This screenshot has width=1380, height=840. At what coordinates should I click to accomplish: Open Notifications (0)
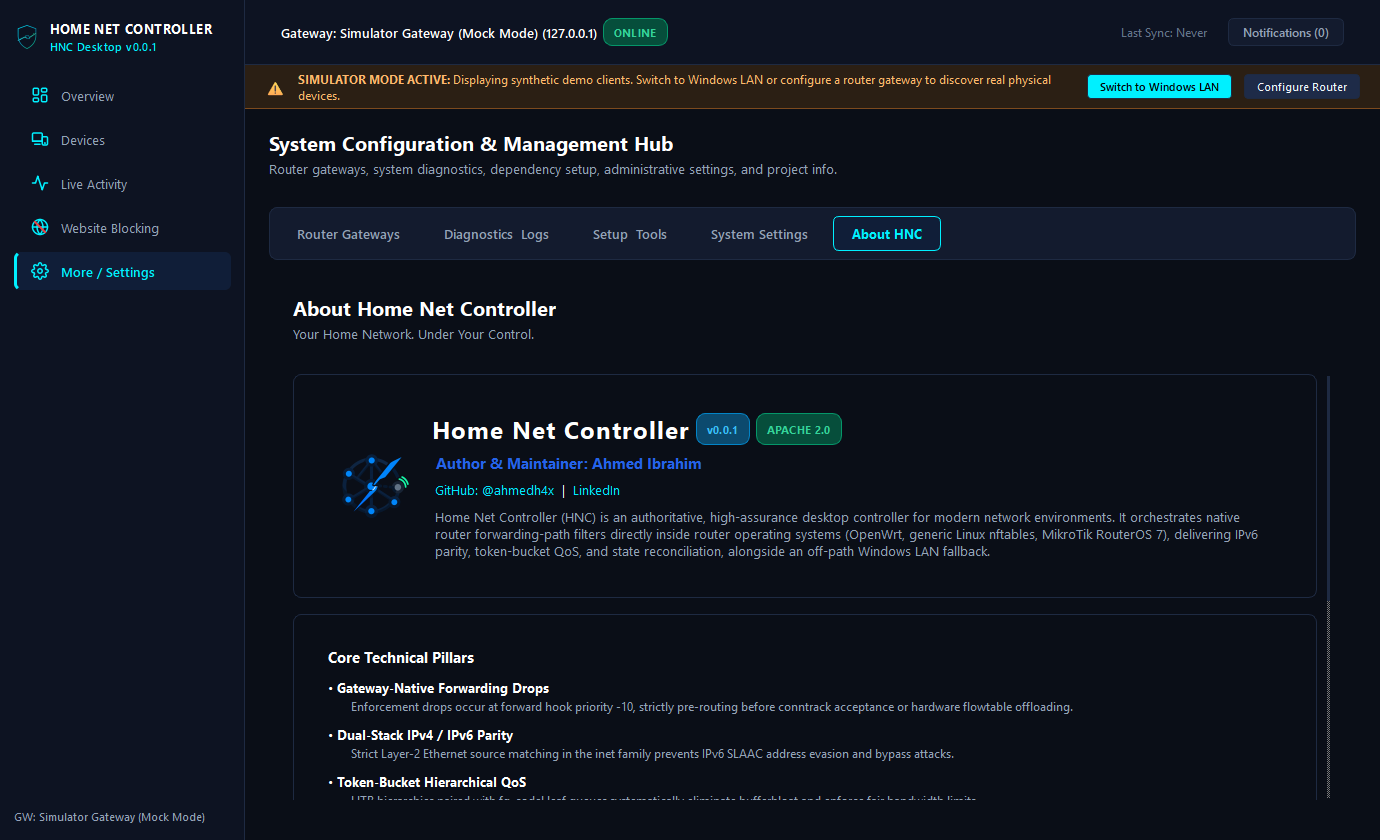click(1286, 33)
